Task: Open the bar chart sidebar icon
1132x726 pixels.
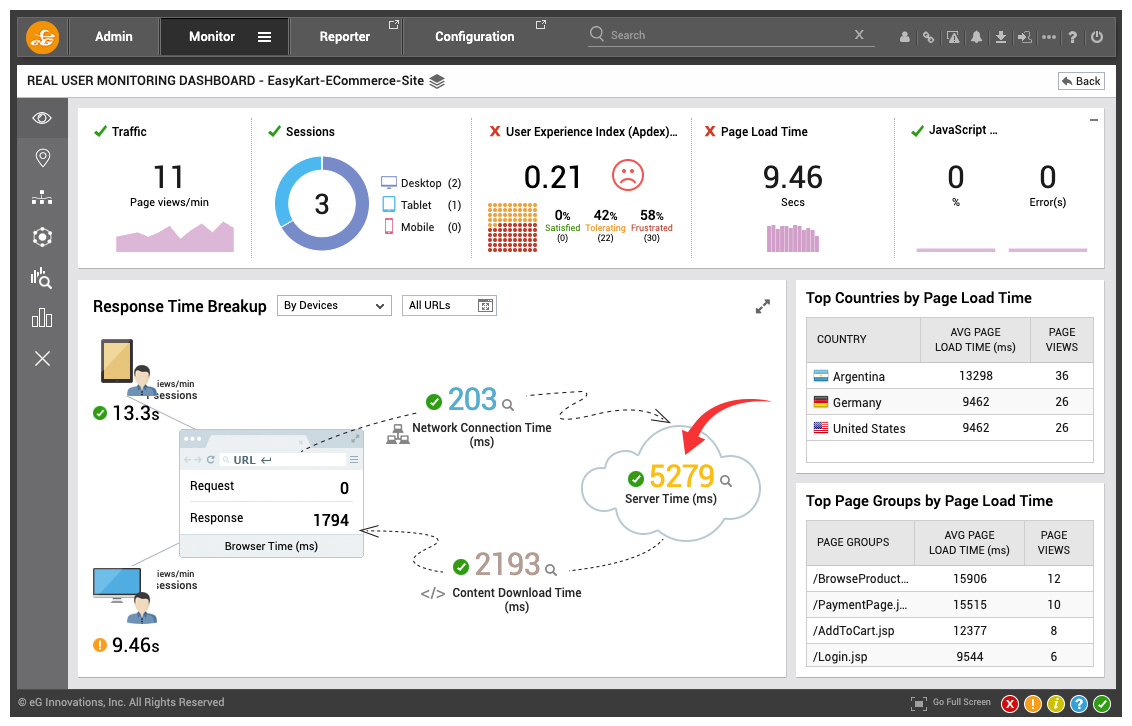Action: pyautogui.click(x=42, y=318)
